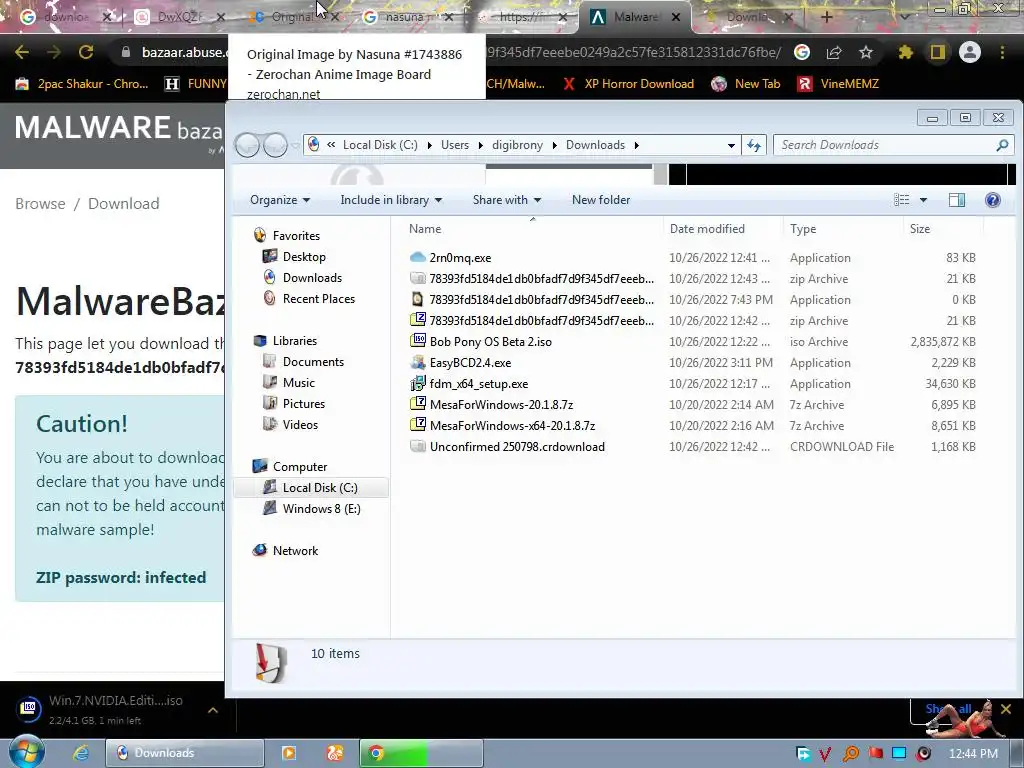Viewport: 1024px width, 768px height.
Task: Click the magnifier in Search Downloads box
Action: (x=1002, y=145)
